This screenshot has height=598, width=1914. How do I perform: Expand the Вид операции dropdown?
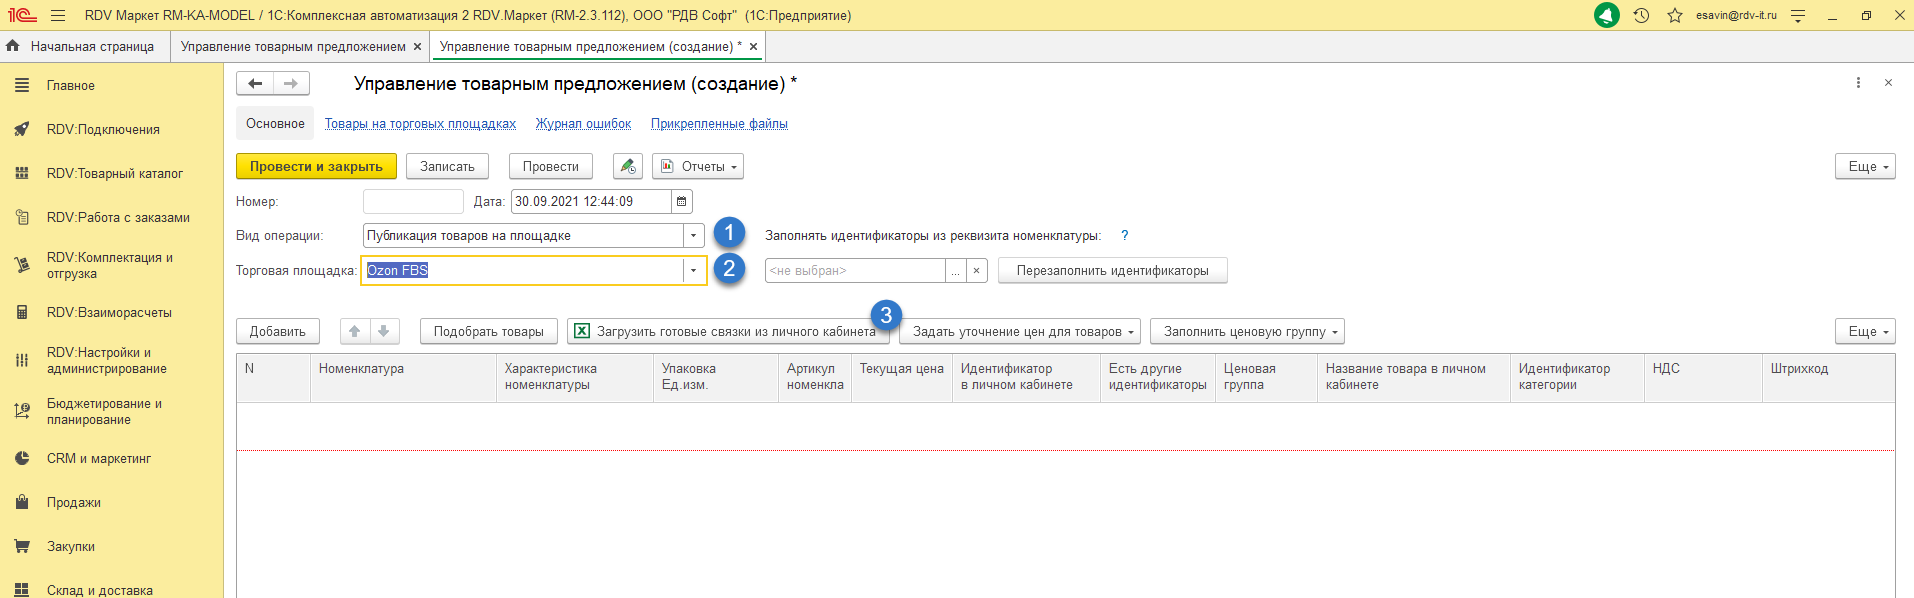(x=693, y=236)
